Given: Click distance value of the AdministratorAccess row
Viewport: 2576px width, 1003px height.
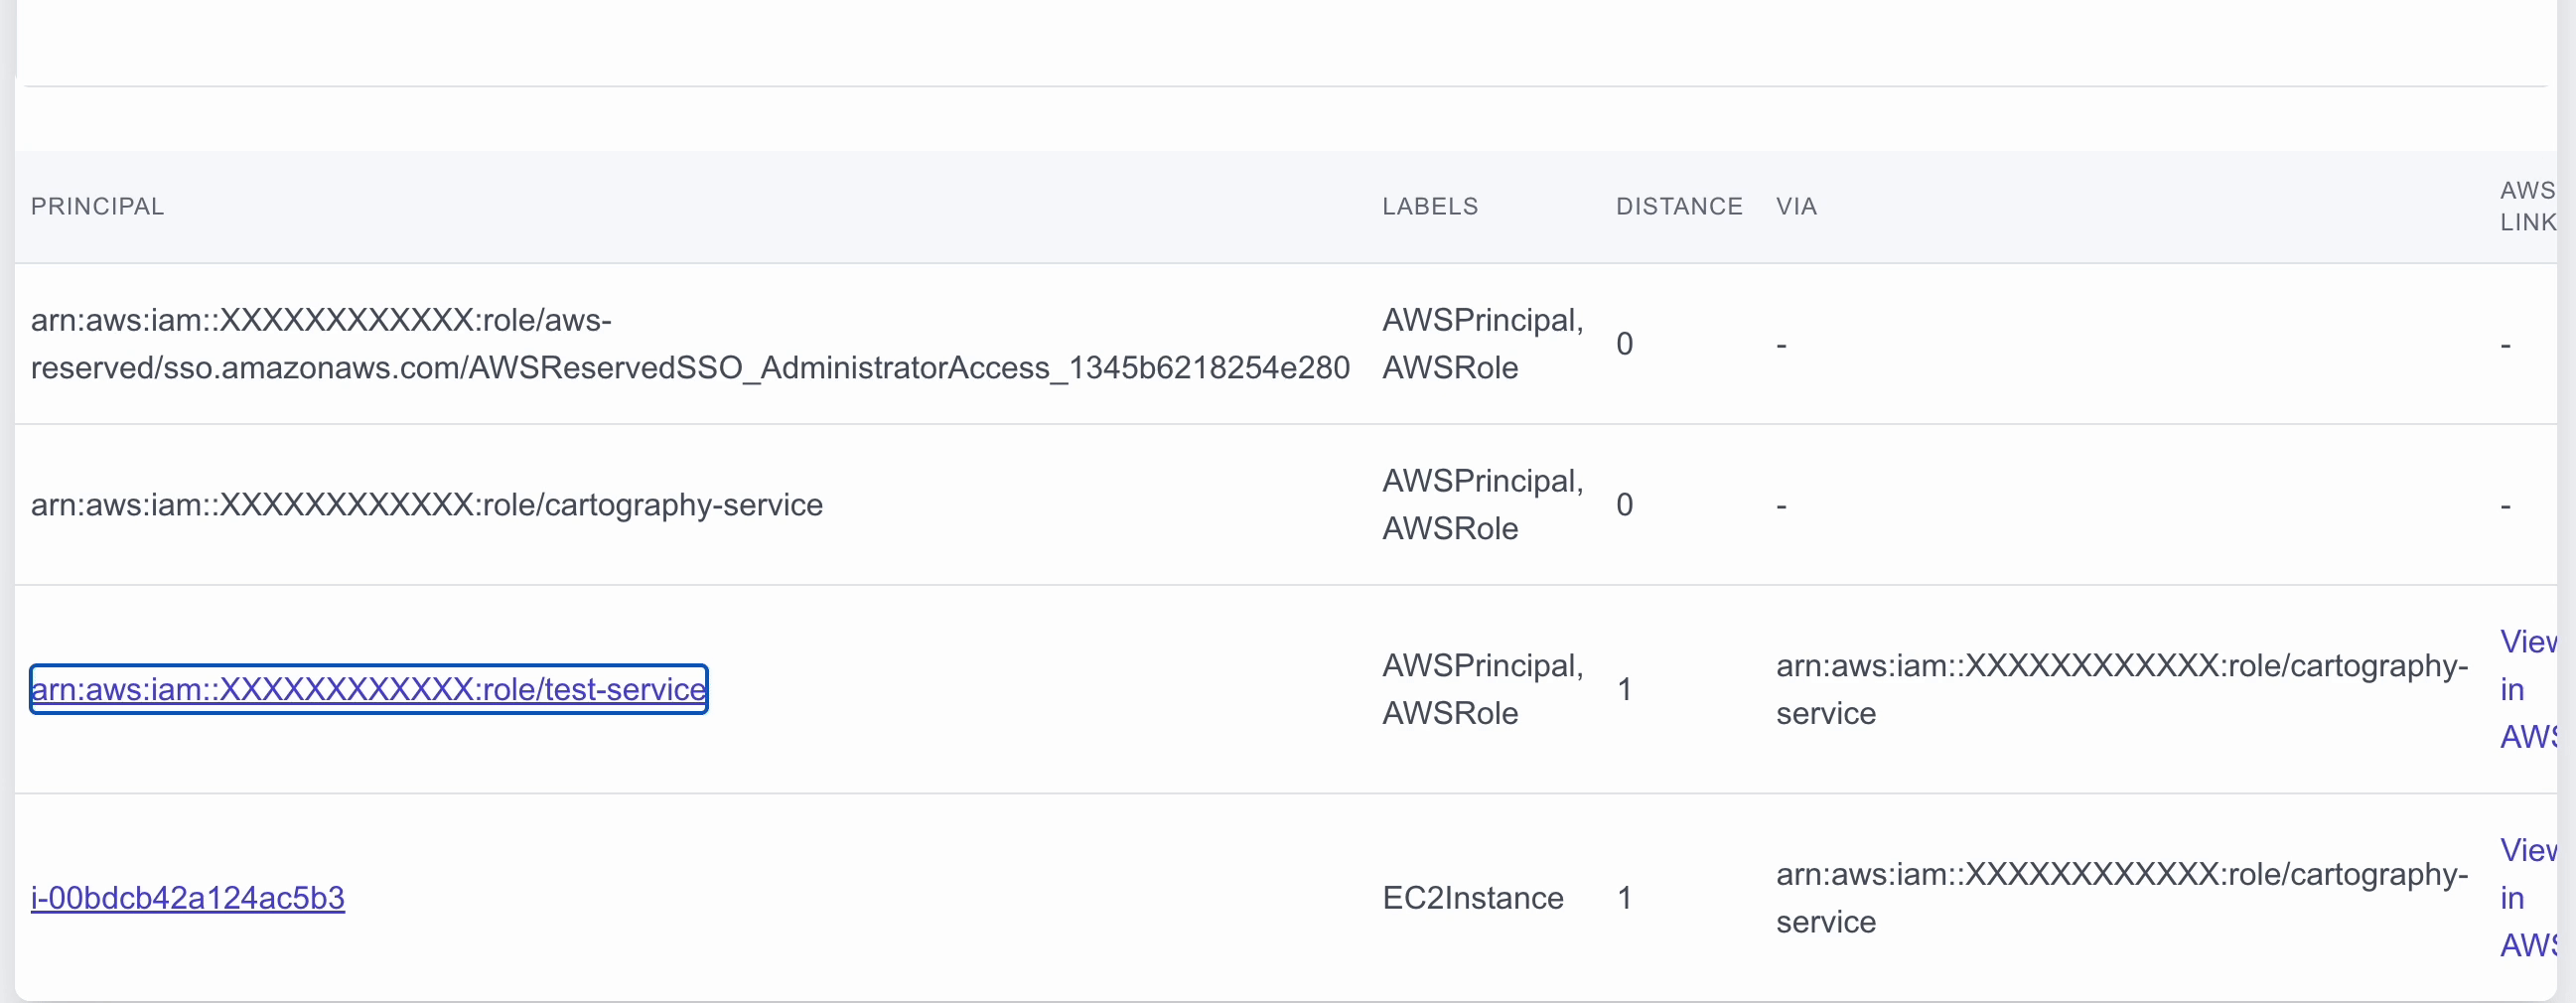Looking at the screenshot, I should coord(1624,344).
